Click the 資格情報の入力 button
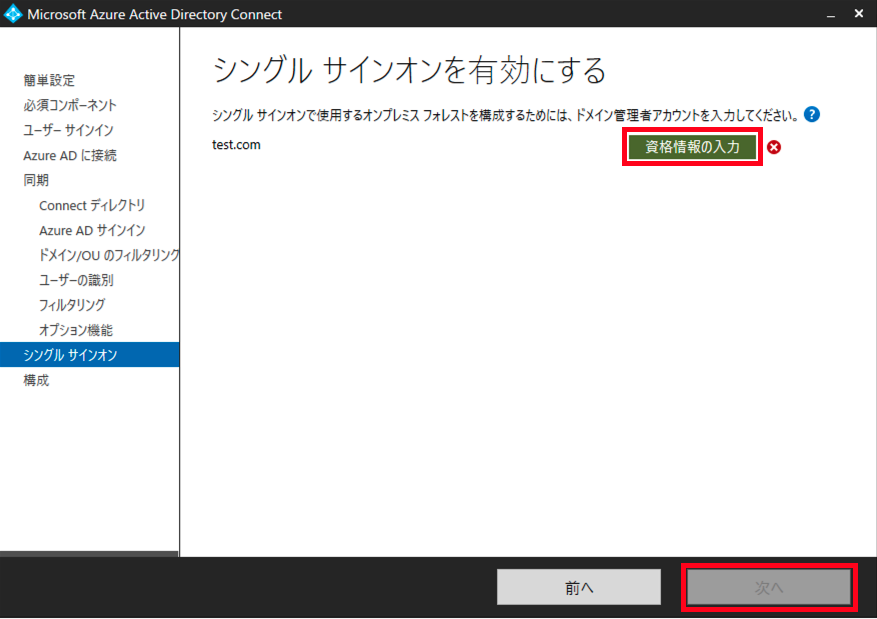 692,147
